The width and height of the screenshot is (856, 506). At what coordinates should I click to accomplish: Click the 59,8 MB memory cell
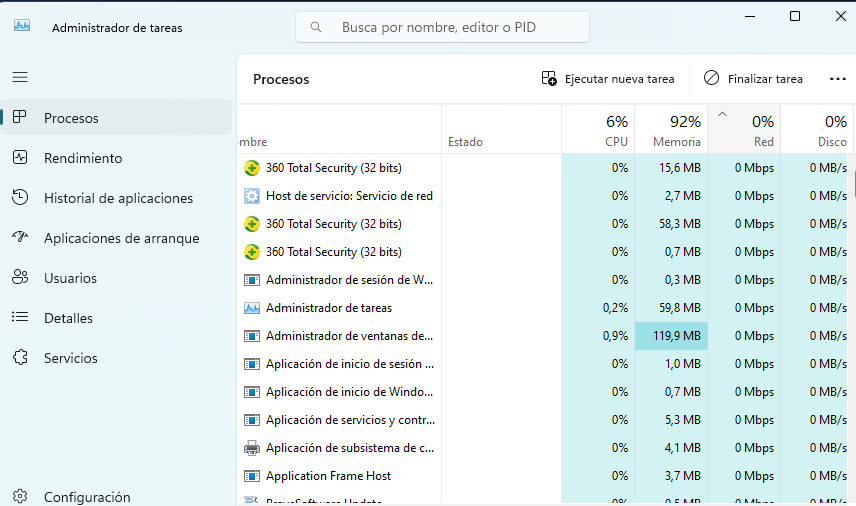pos(671,308)
